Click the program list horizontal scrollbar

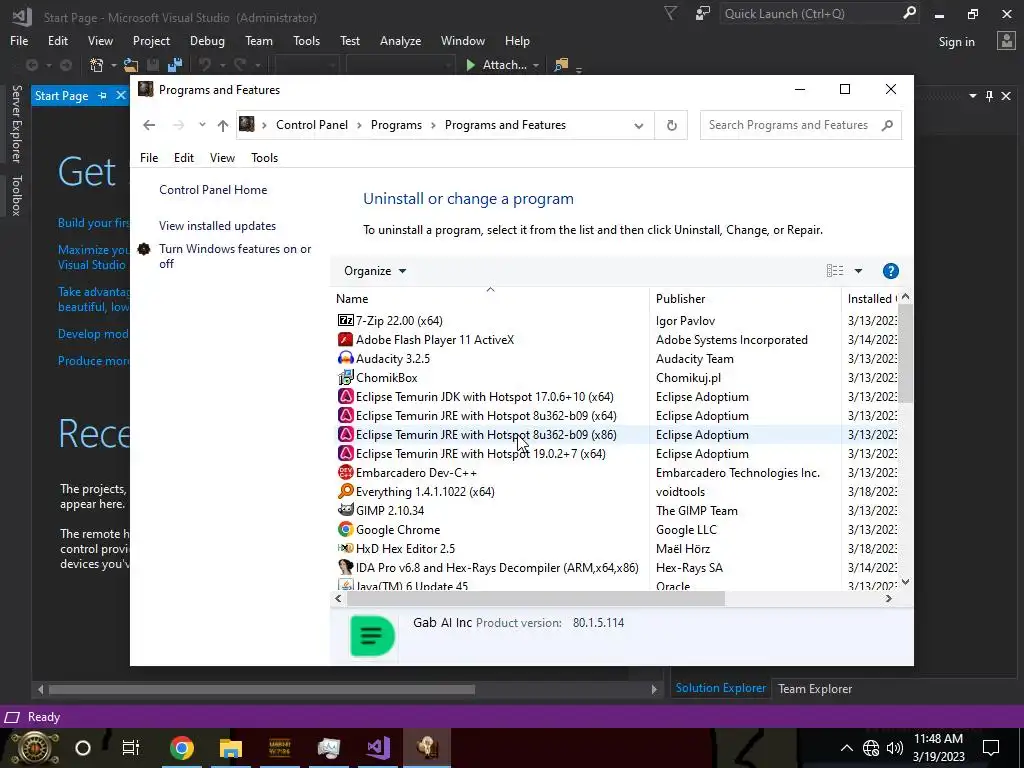(536, 598)
